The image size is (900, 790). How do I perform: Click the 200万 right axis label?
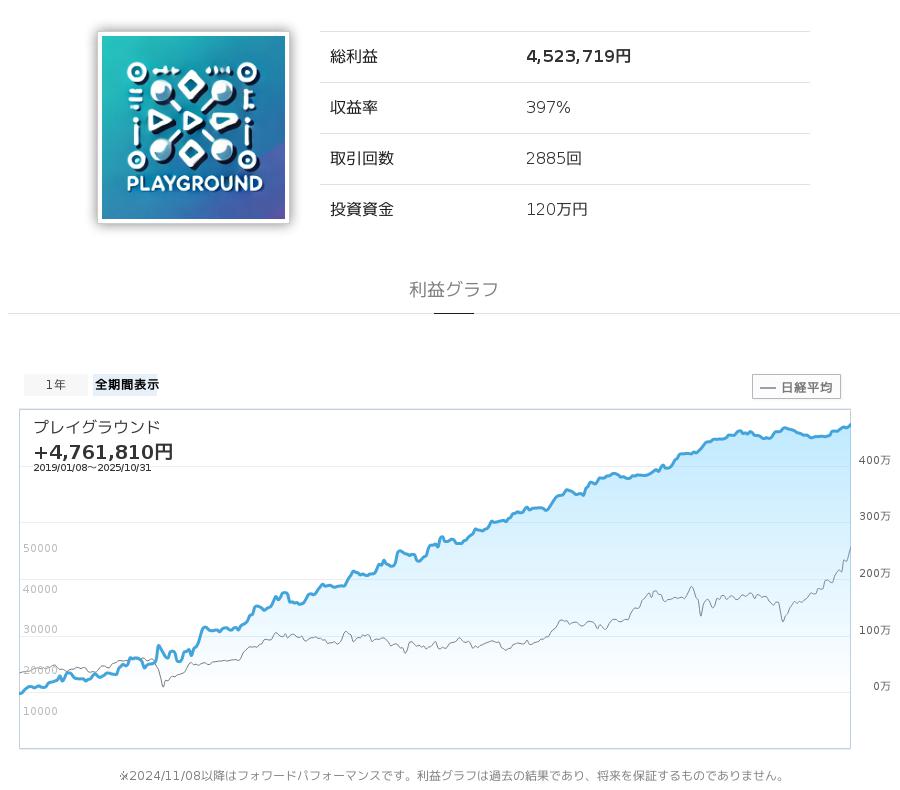click(x=873, y=573)
